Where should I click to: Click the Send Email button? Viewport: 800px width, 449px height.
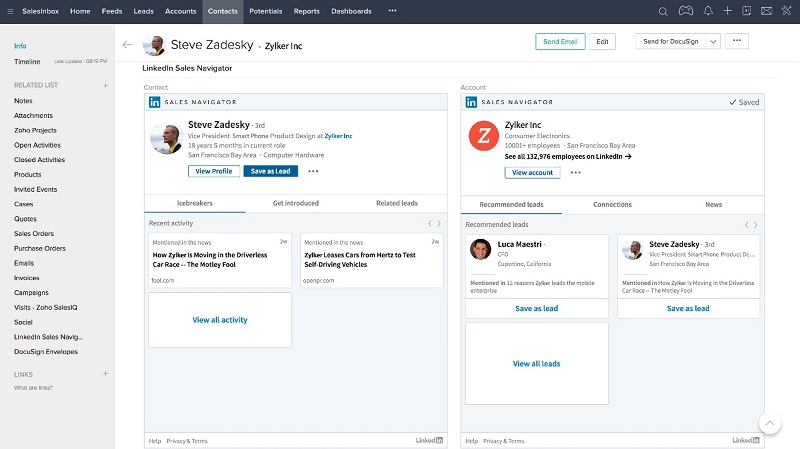(559, 41)
